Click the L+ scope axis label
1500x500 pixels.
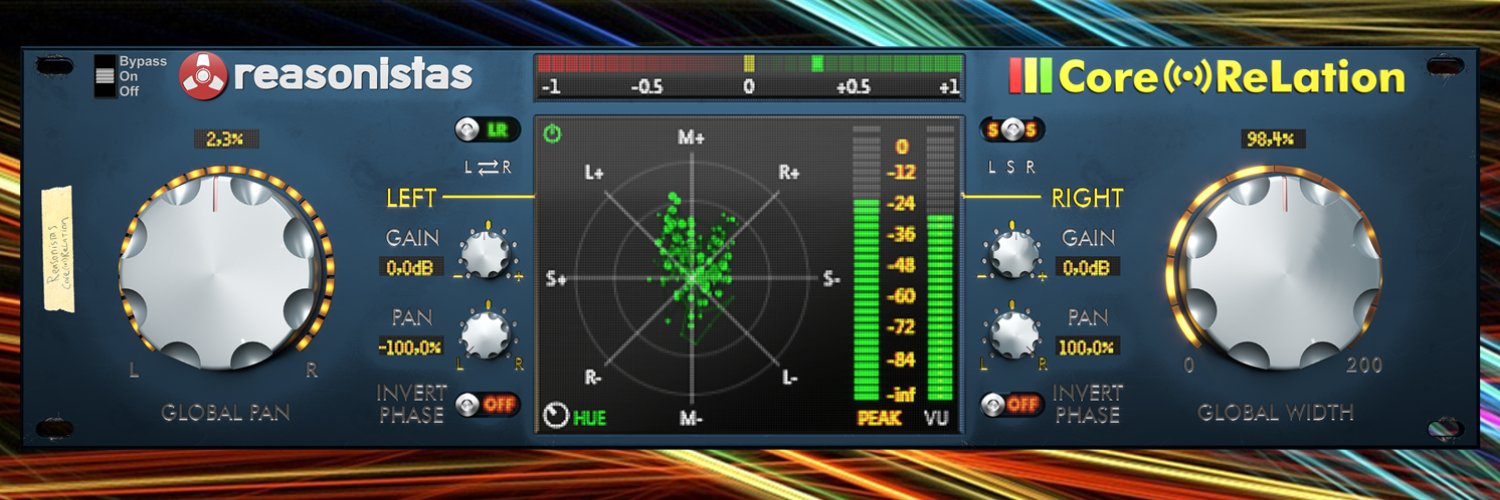(x=594, y=172)
